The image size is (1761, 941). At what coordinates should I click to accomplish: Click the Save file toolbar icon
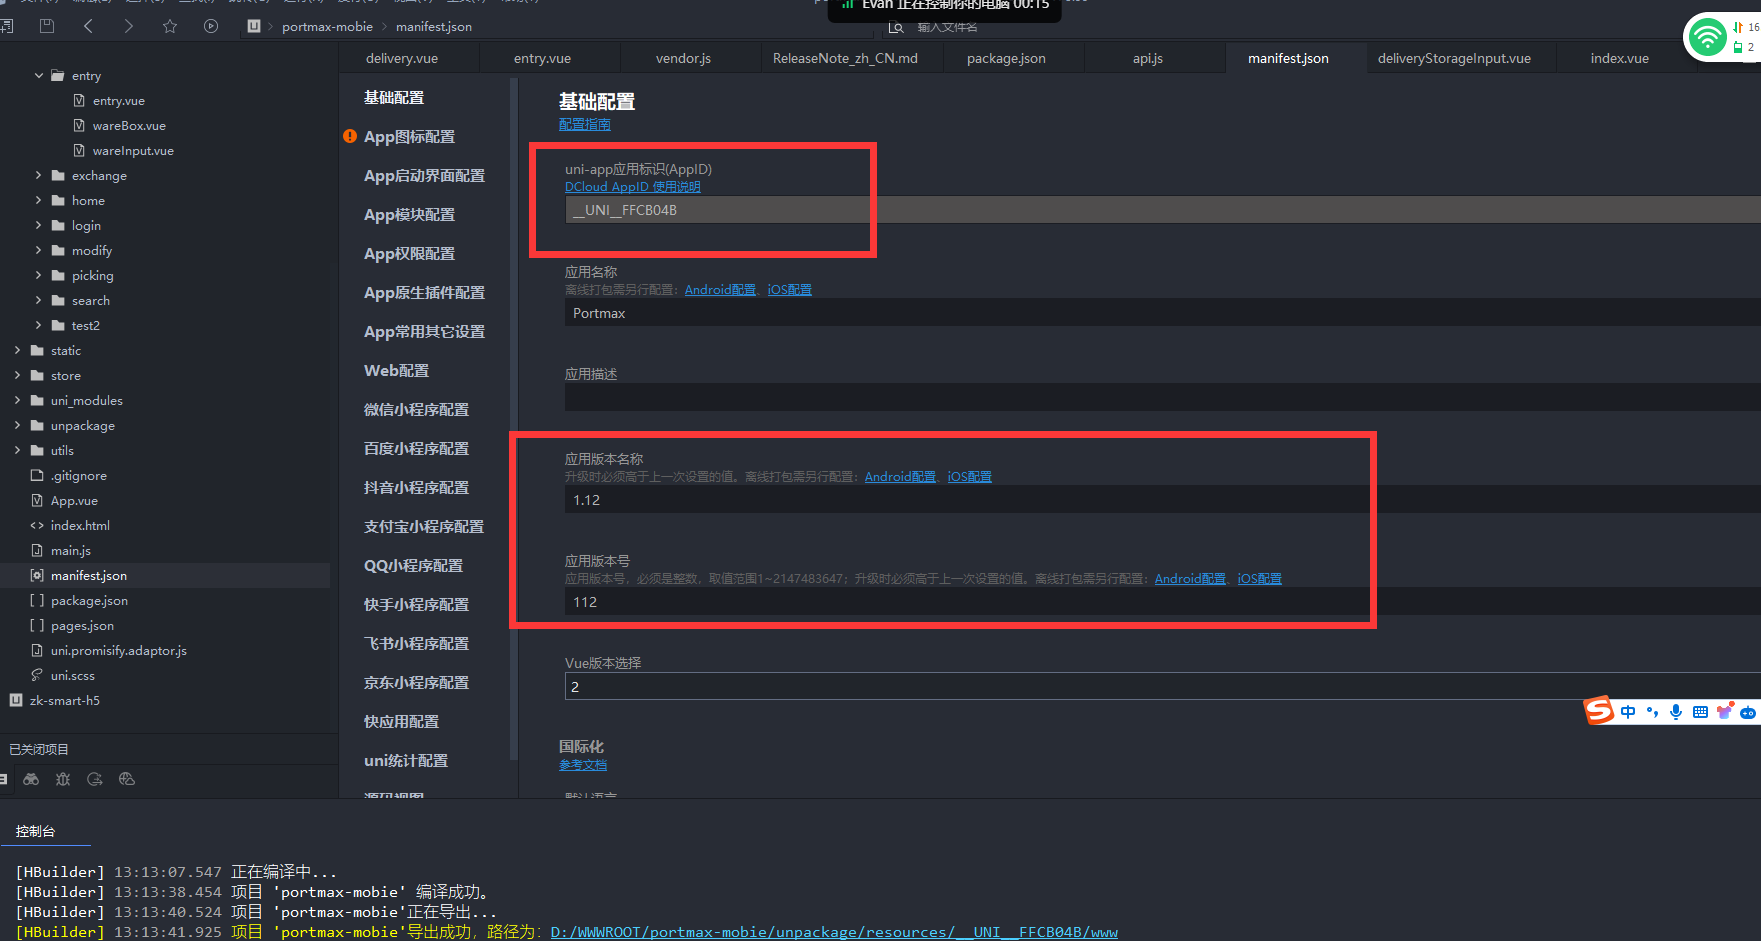tap(47, 26)
